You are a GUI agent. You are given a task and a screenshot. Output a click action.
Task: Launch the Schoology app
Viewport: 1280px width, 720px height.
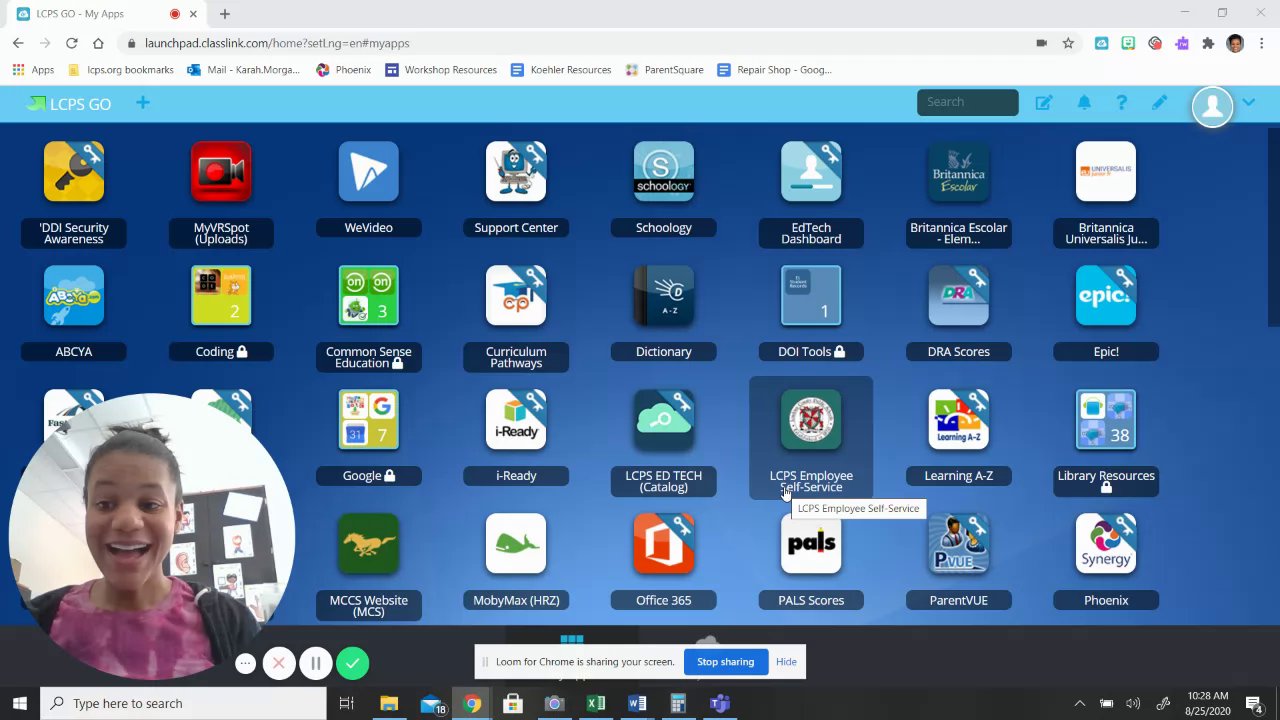(664, 172)
